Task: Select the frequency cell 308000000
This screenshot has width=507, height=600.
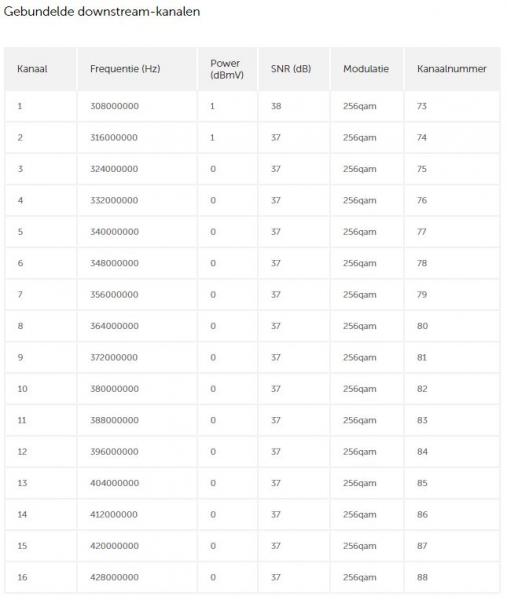Action: [114, 106]
